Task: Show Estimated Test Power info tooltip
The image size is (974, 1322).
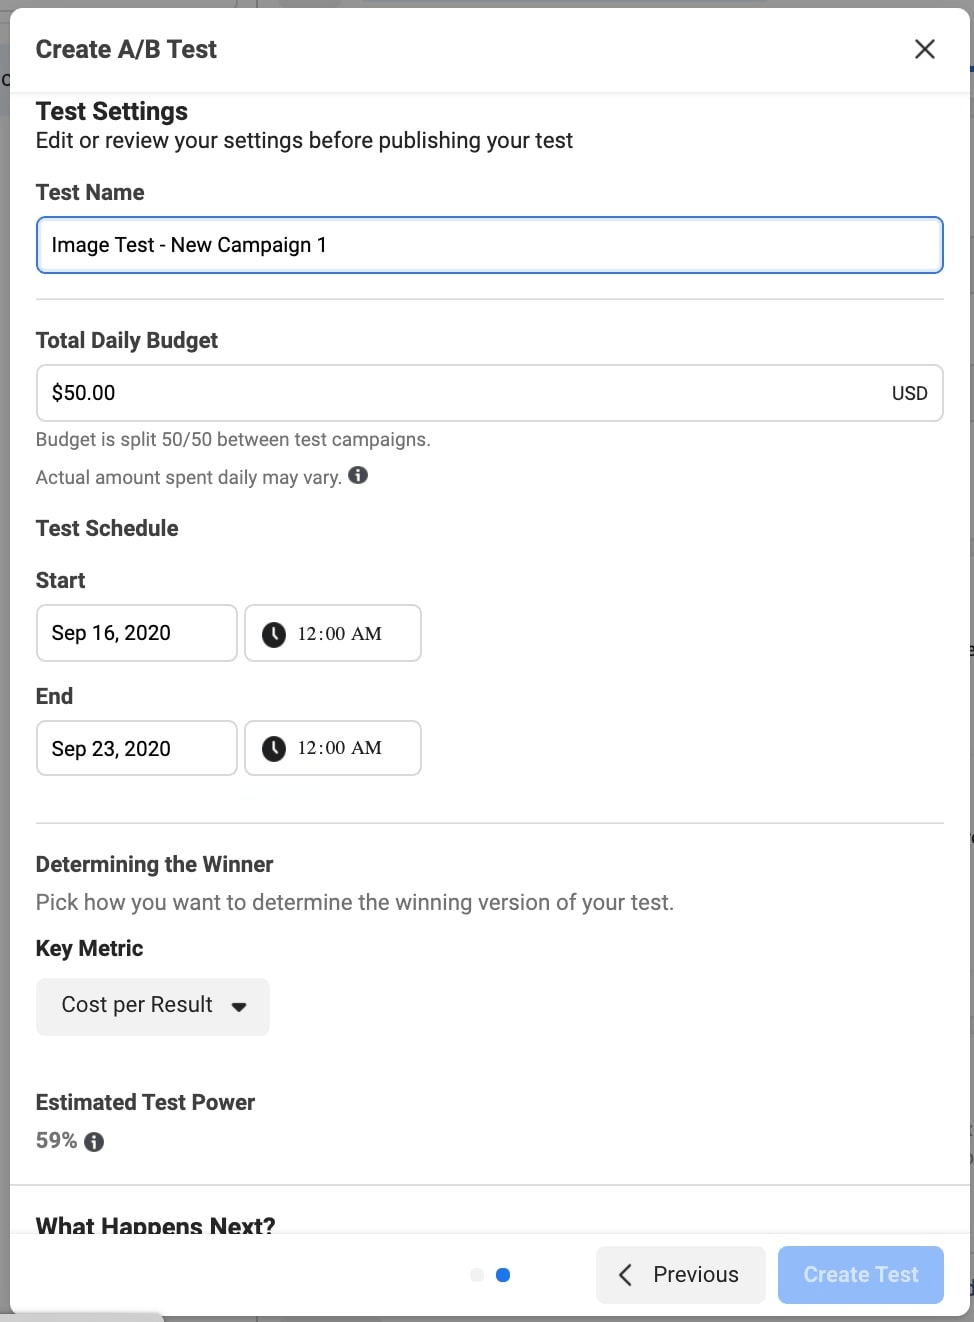Action: point(94,1142)
